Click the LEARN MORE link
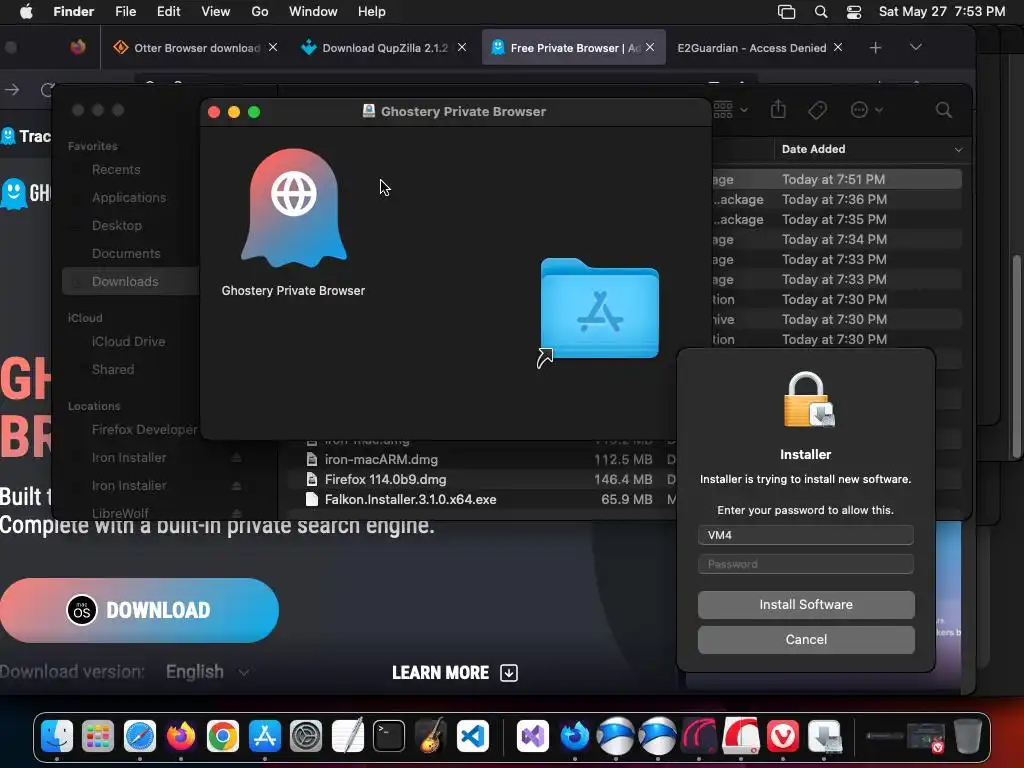The height and width of the screenshot is (768, 1024). (455, 673)
